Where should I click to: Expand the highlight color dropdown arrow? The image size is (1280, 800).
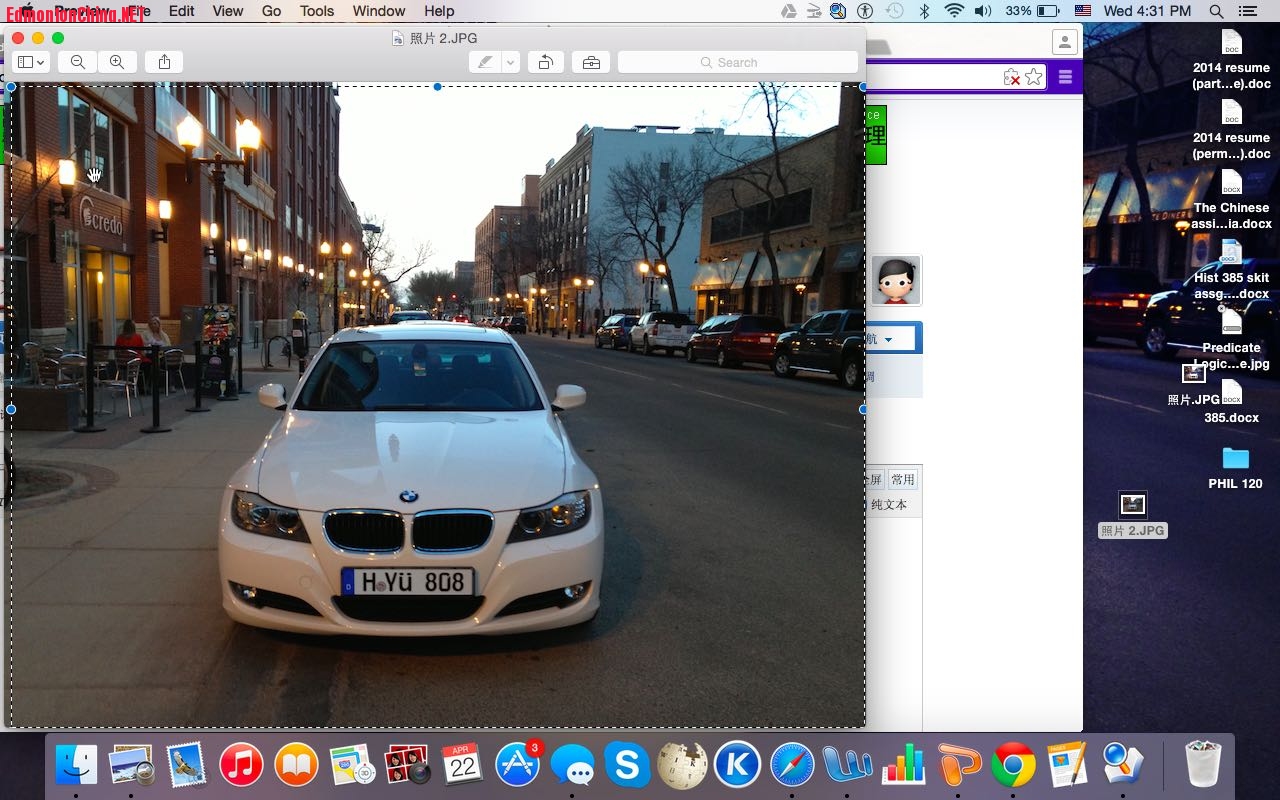click(510, 62)
